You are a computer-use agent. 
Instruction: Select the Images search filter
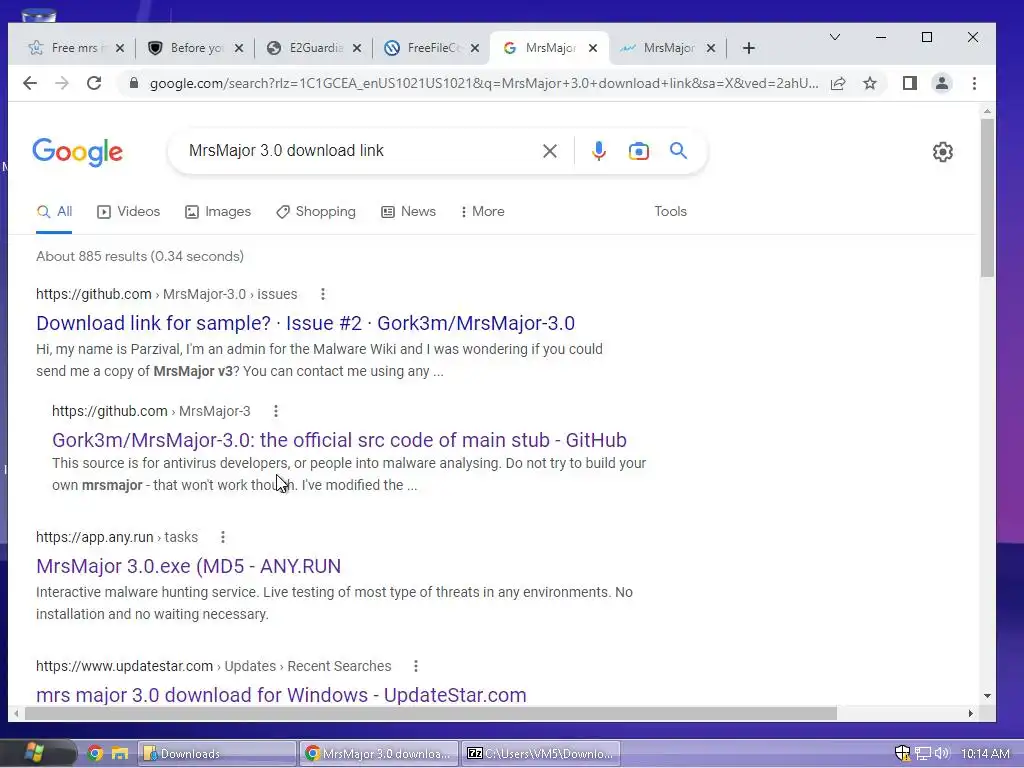coord(218,212)
